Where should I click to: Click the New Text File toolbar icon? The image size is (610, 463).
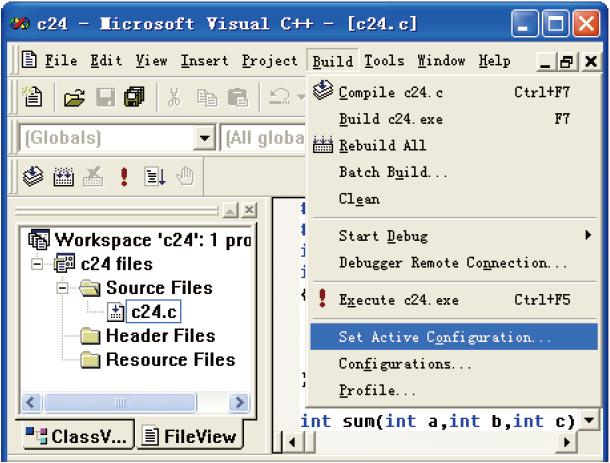[33, 97]
